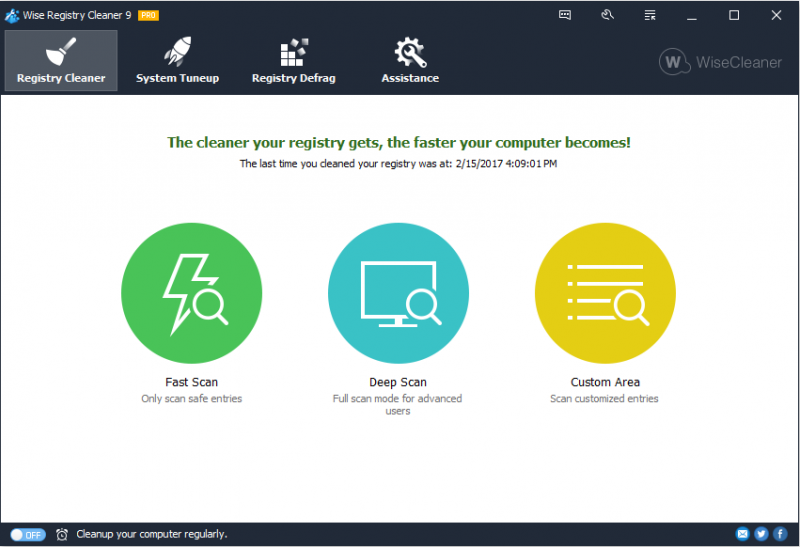Click the 'Deep Scan' label
The height and width of the screenshot is (547, 800).
[398, 382]
